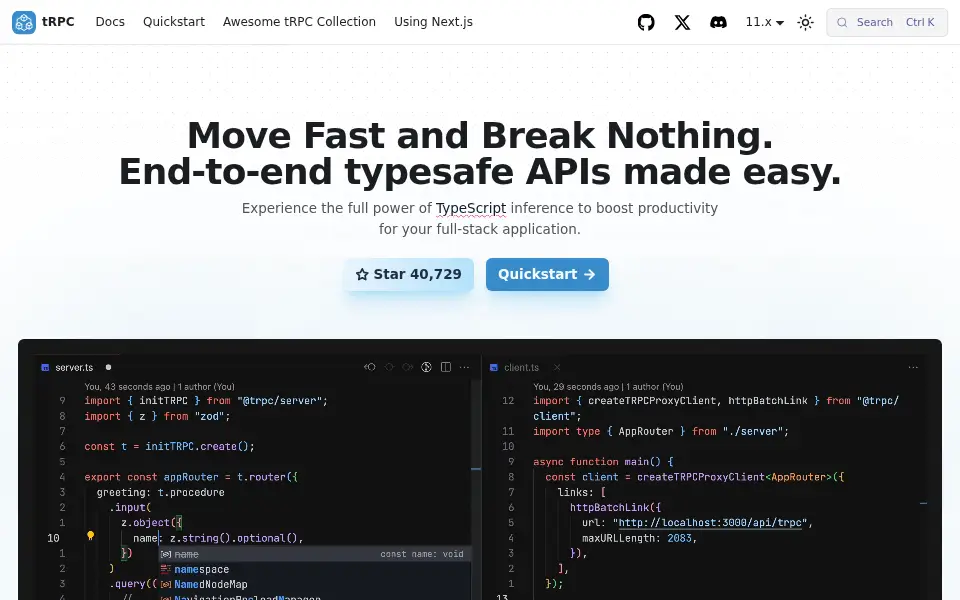Click the maxURLLength value 2083
Viewport: 960px width, 600px height.
[x=680, y=538]
